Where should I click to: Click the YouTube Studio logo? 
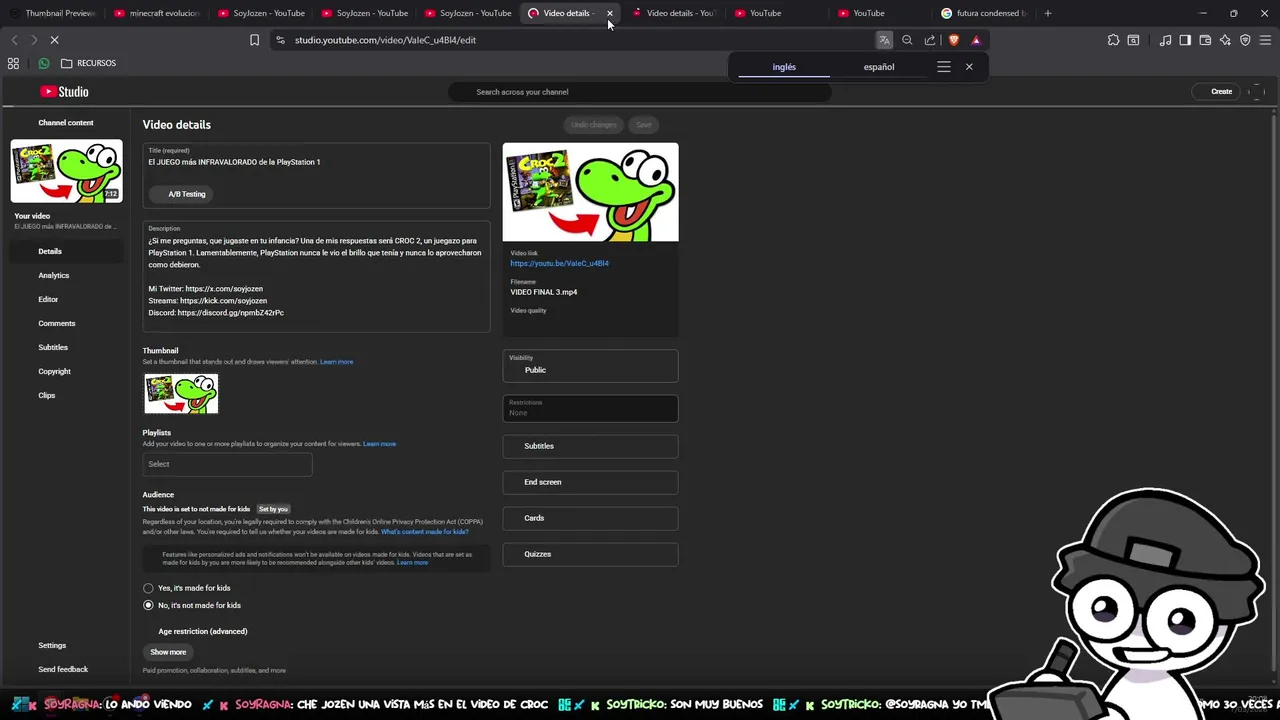click(x=64, y=91)
